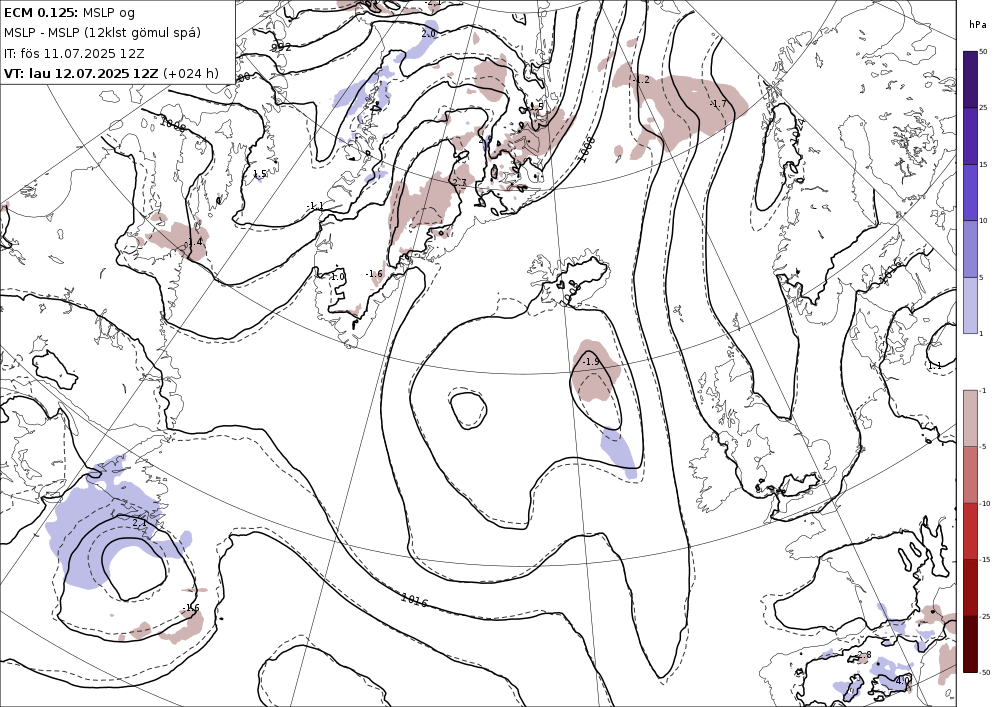
Task: Select the '2.1' value inside the large blue Atlantic patch
Action: click(139, 523)
